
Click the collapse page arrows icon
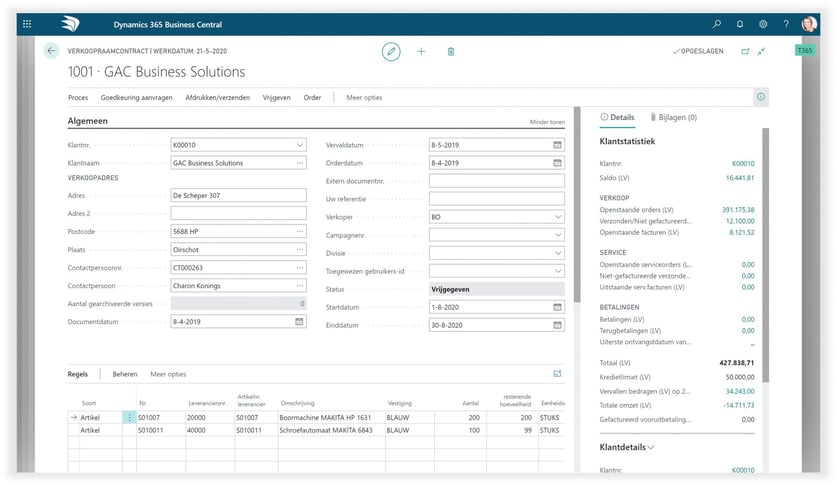tap(761, 51)
